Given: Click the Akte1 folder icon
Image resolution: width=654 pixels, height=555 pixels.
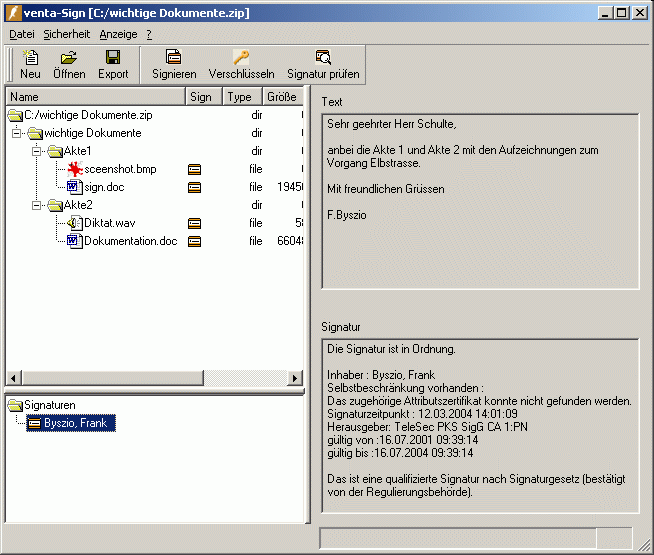Looking at the screenshot, I should coord(55,151).
